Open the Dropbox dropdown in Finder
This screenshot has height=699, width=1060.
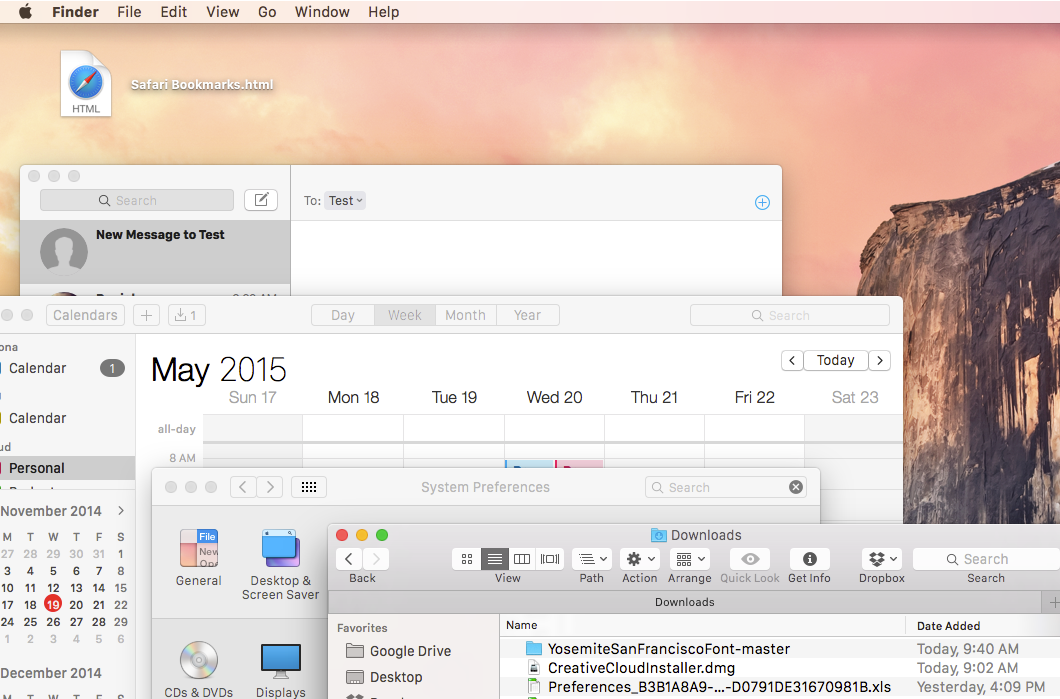(x=882, y=559)
